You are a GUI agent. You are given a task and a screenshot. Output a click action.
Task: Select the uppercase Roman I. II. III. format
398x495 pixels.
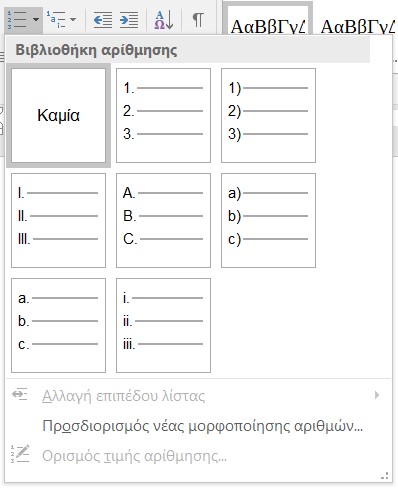tap(58, 220)
